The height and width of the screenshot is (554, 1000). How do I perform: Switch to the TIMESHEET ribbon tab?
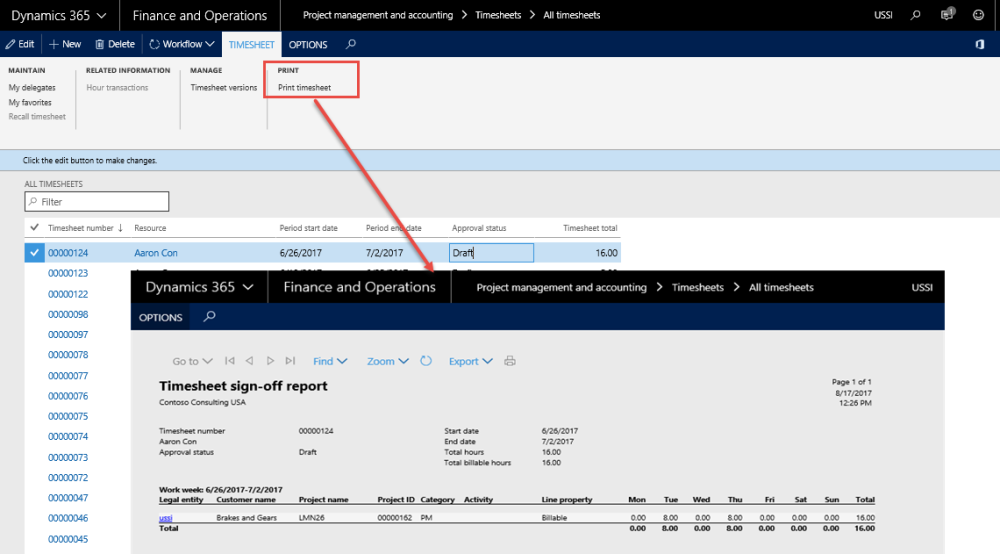tap(251, 45)
